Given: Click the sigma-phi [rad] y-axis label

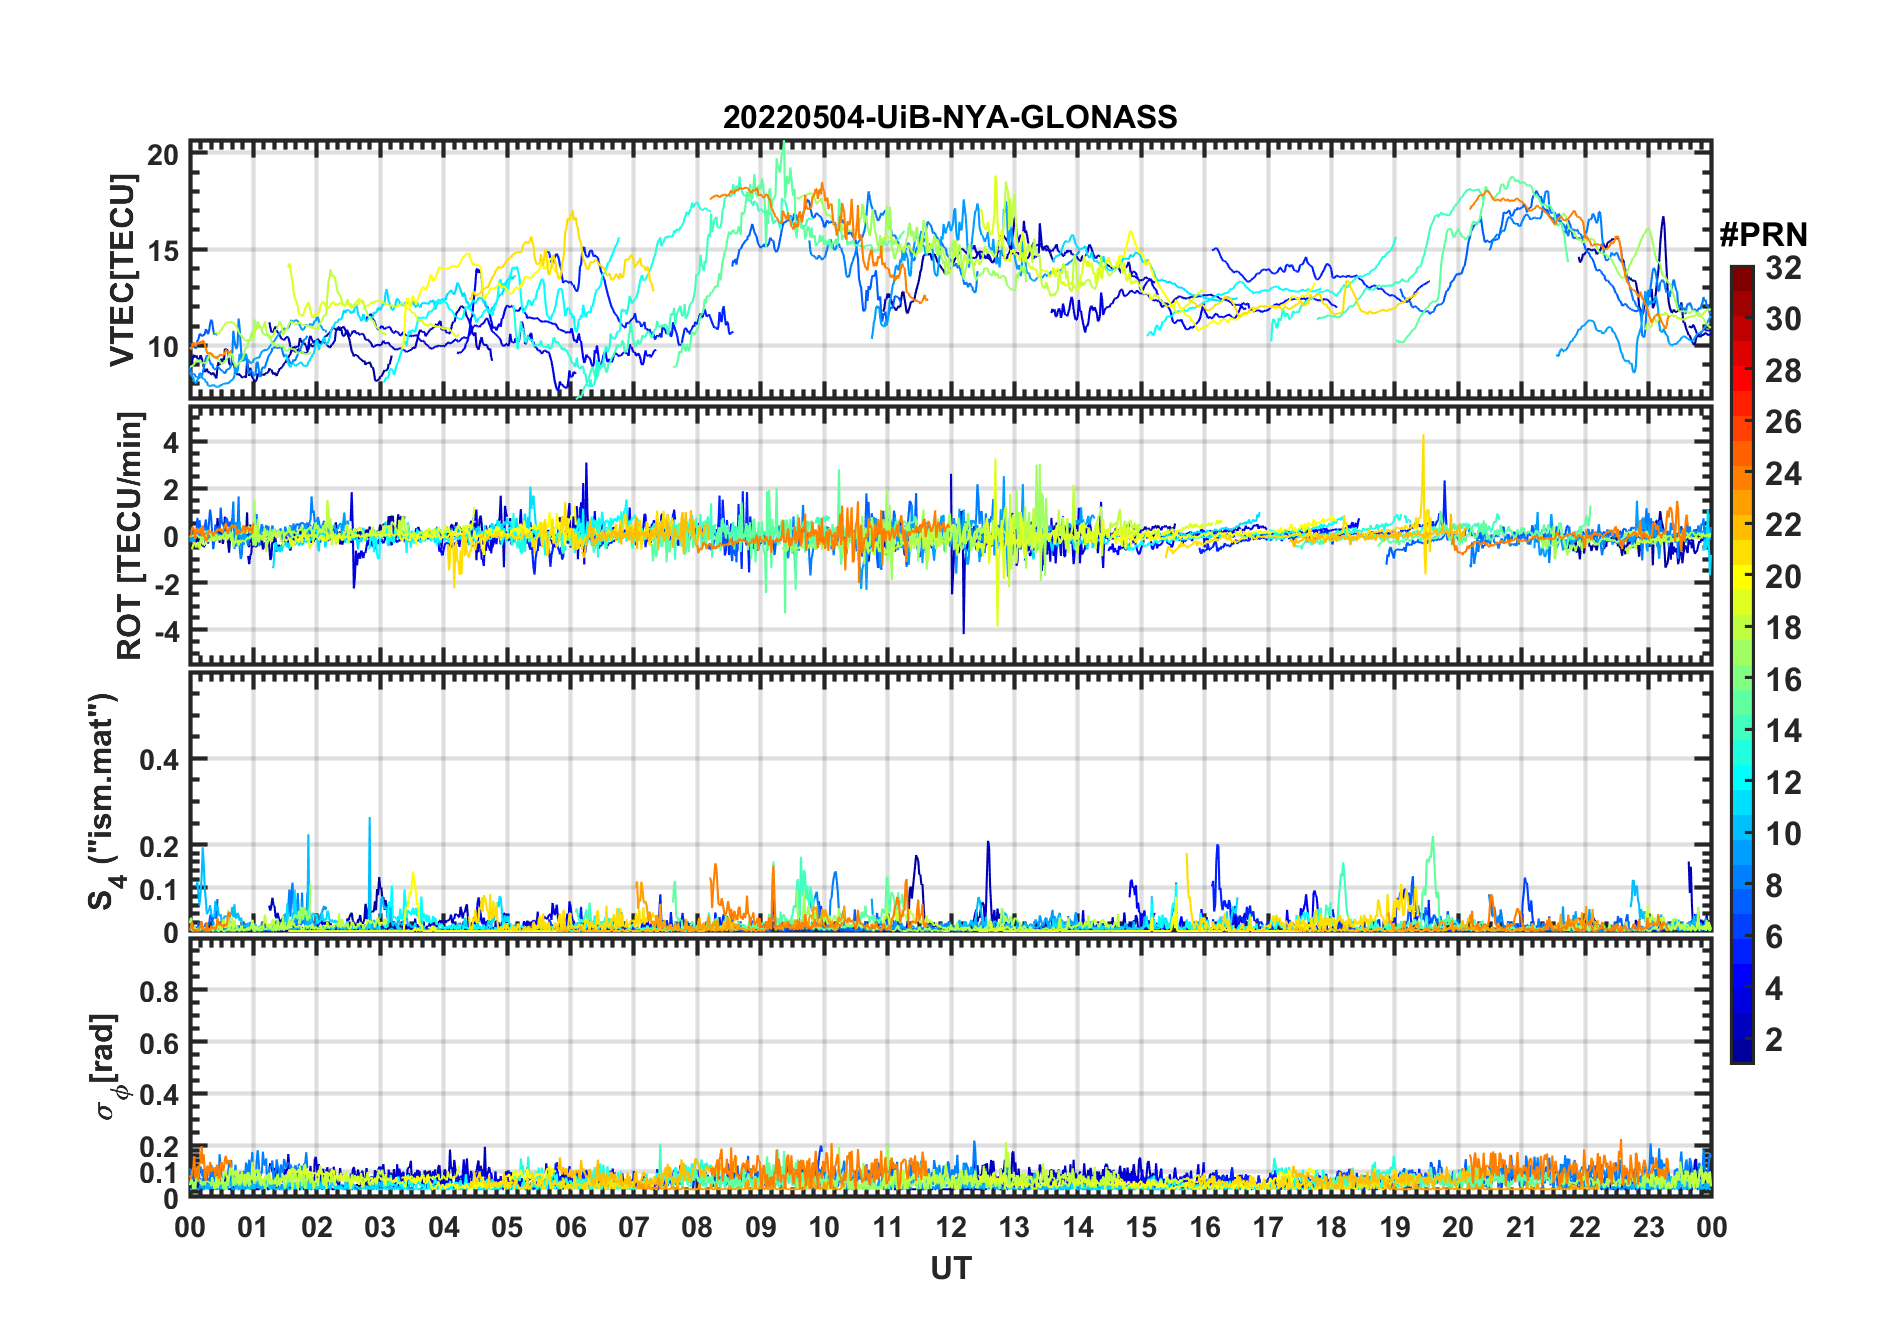Looking at the screenshot, I should pyautogui.click(x=108, y=1066).
